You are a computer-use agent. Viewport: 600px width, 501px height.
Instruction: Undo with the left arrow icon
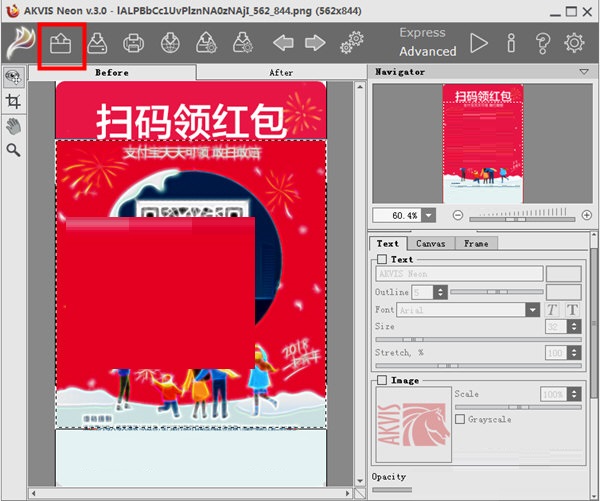283,43
